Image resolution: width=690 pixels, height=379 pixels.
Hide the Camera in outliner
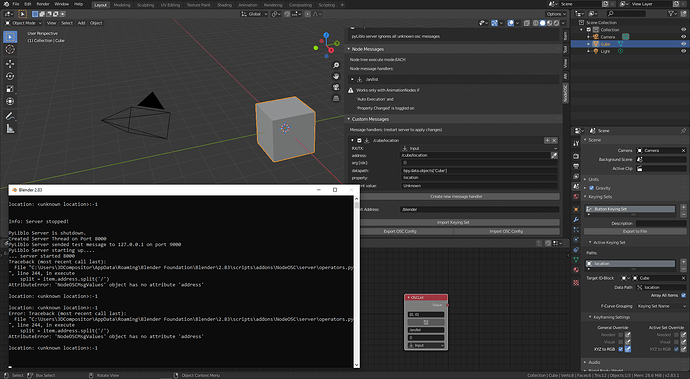(683, 37)
